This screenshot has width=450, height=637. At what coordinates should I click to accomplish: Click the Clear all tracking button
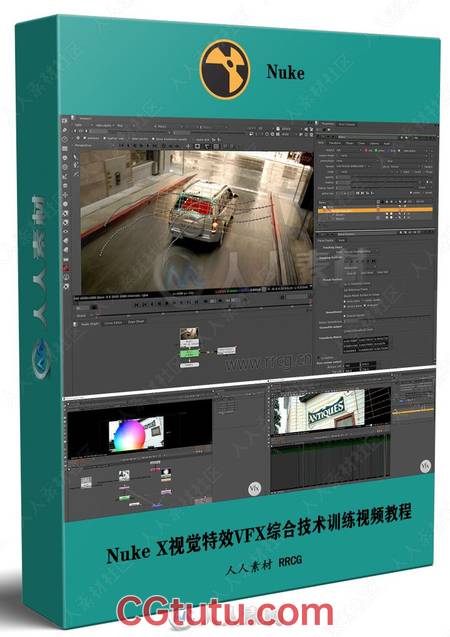point(352,273)
